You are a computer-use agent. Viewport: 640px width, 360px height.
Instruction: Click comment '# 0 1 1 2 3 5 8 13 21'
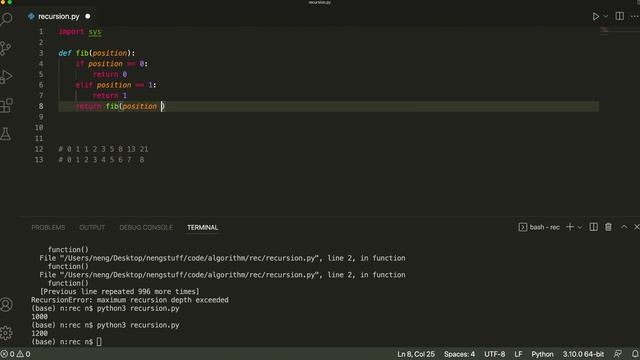pos(103,149)
